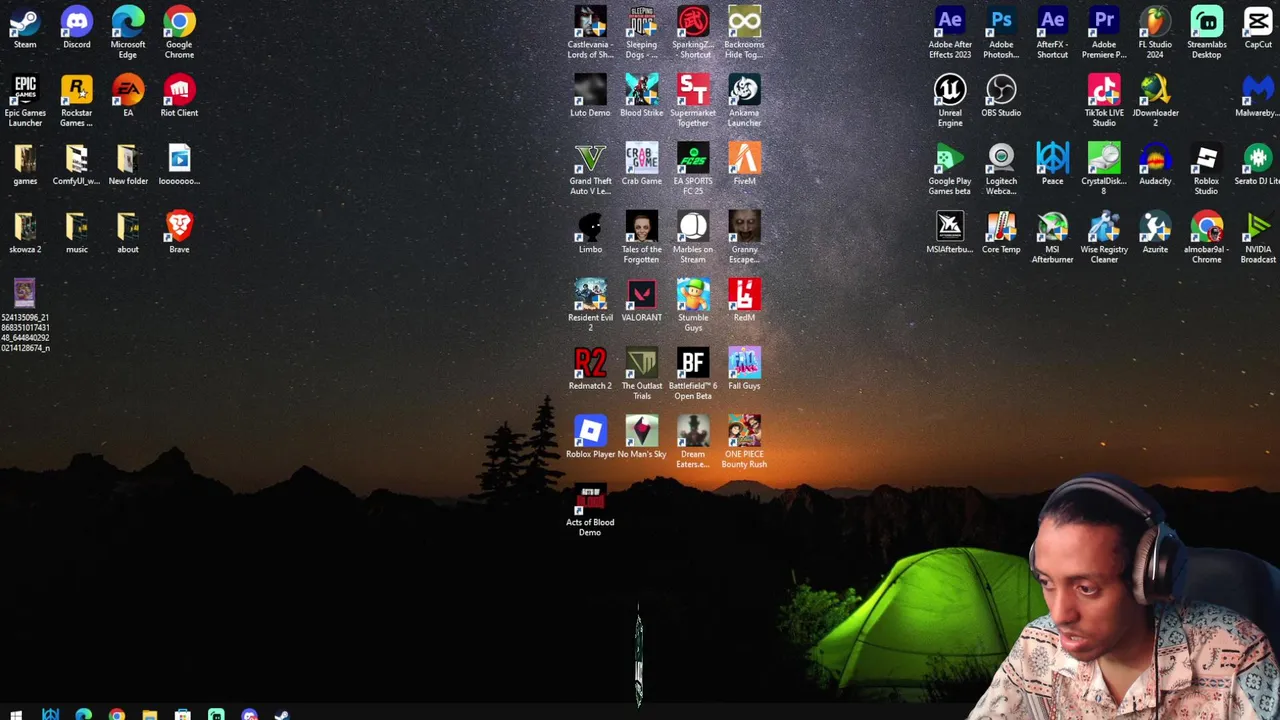Open File Explorer from the taskbar

tap(149, 714)
